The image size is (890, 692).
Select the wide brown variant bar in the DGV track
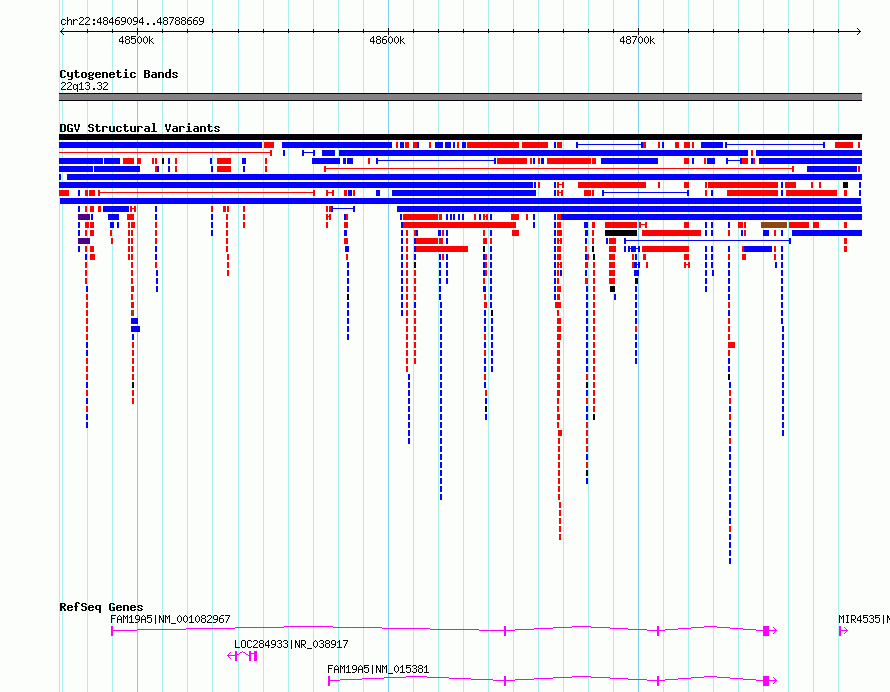tap(774, 225)
